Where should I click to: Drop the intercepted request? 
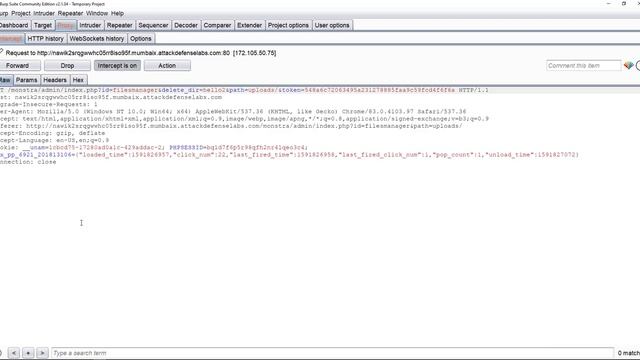click(x=67, y=66)
